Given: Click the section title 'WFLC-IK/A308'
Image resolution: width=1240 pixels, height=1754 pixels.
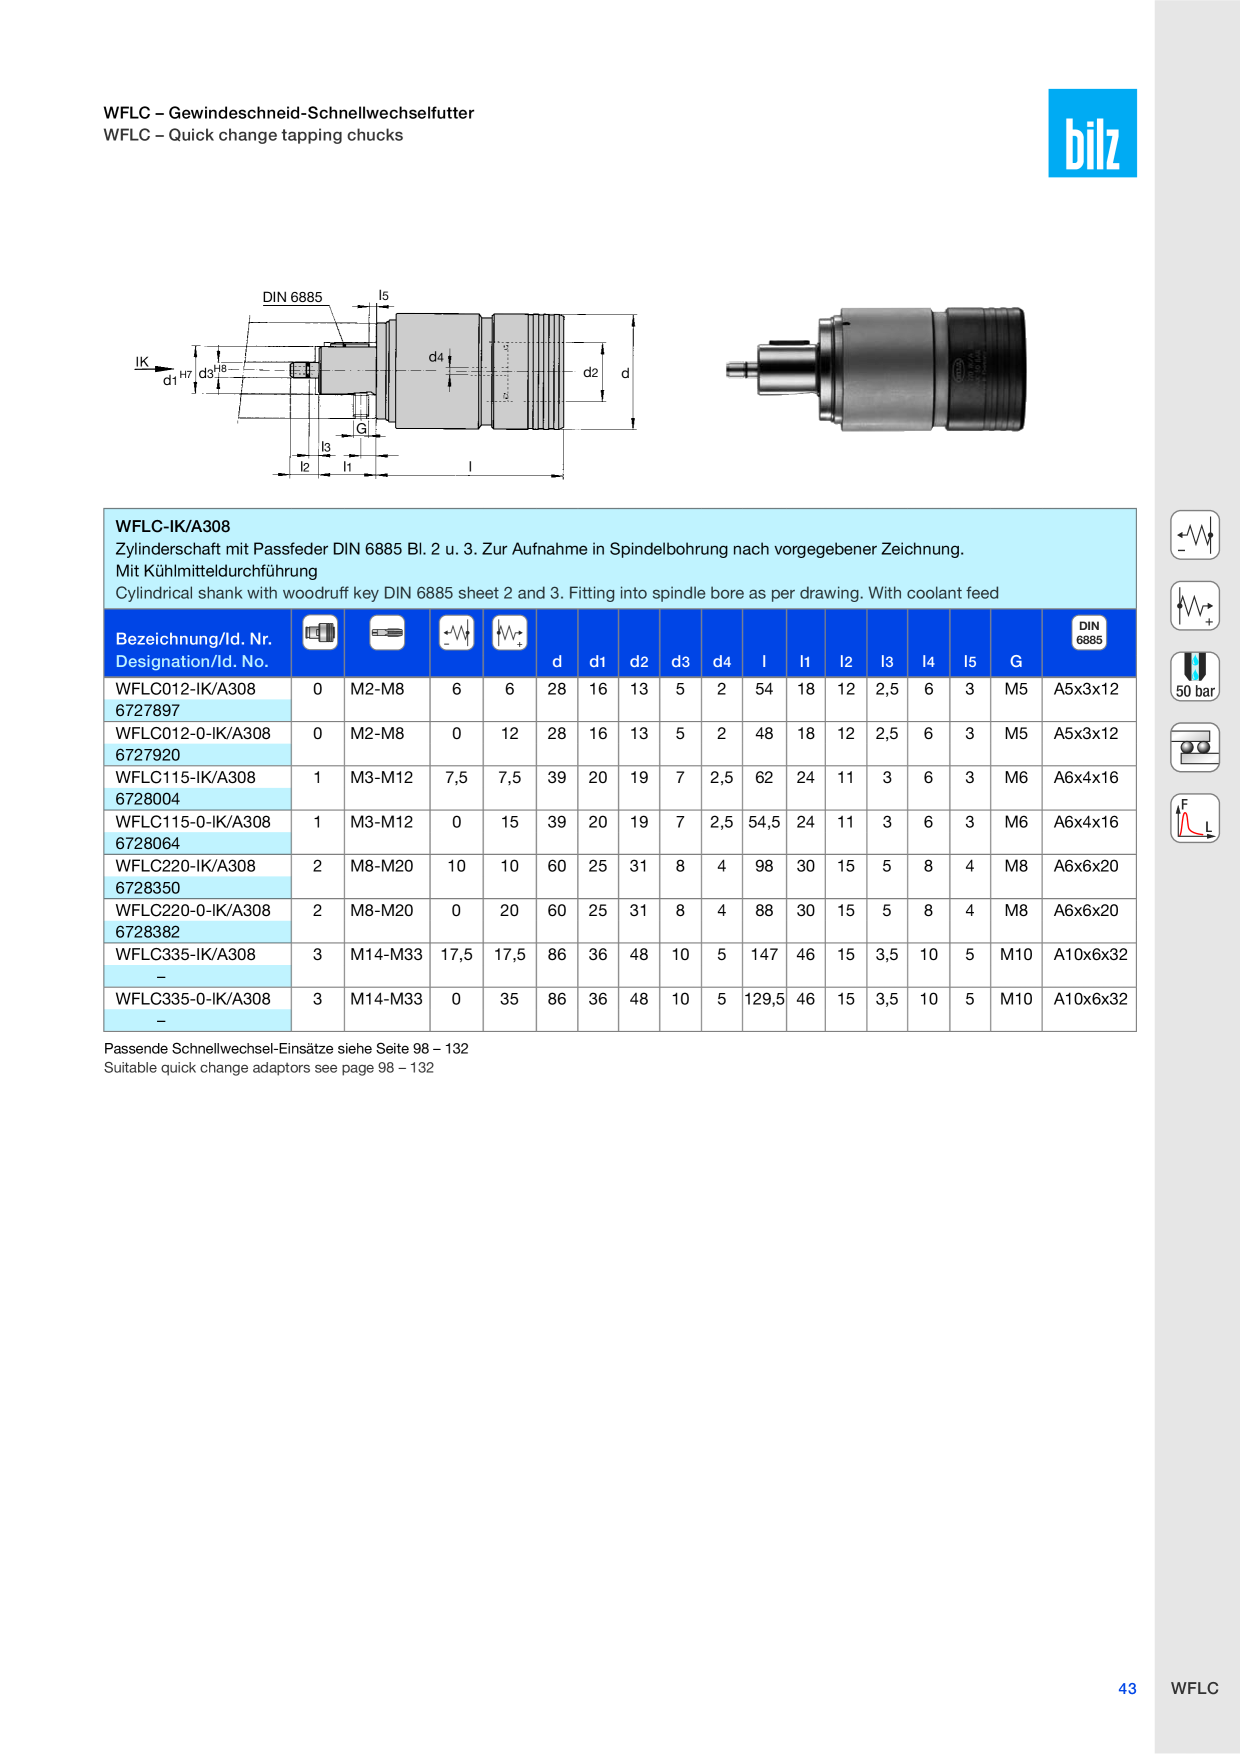Looking at the screenshot, I should point(173,526).
